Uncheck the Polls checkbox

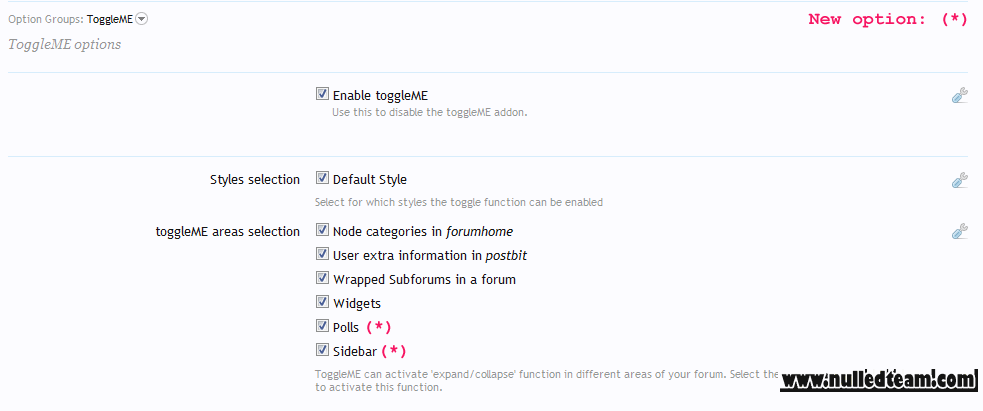[x=322, y=326]
